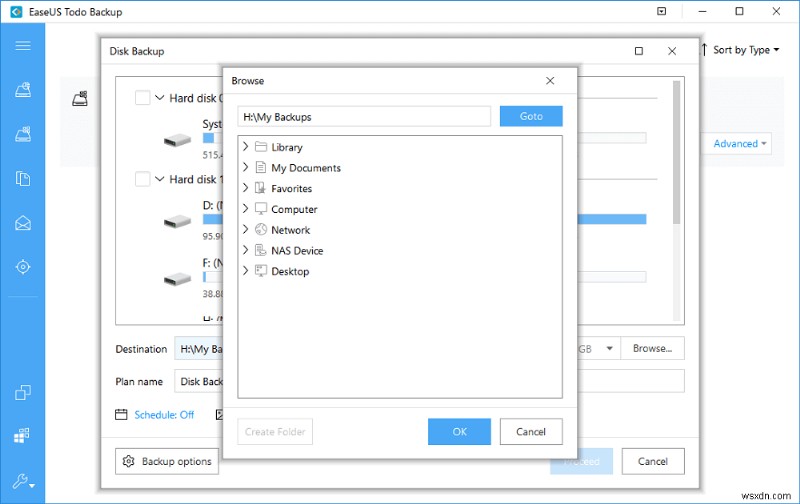Screen dimensions: 800x504
Task: Expand the Favorites node
Action: pos(245,188)
